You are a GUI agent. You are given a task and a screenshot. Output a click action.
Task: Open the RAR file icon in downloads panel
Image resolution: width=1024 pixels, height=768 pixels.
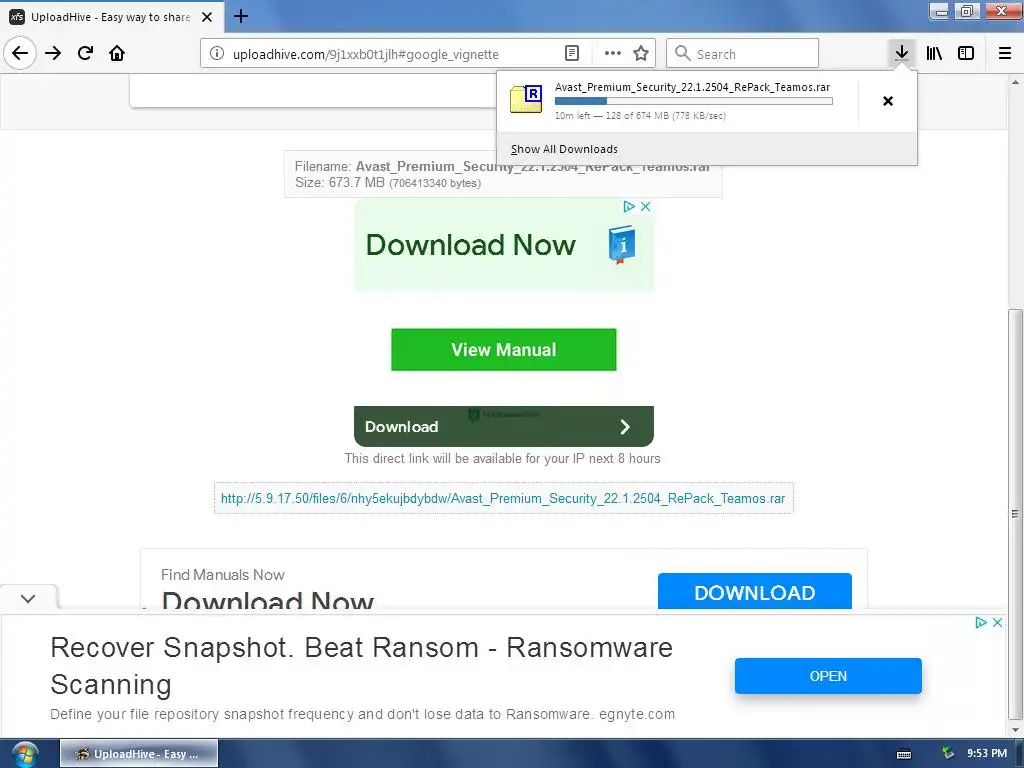[526, 99]
